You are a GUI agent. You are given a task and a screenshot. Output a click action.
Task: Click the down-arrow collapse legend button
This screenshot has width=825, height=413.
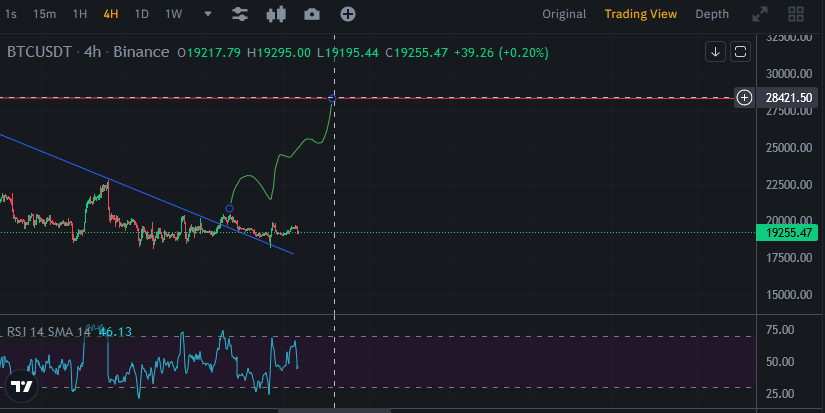716,52
